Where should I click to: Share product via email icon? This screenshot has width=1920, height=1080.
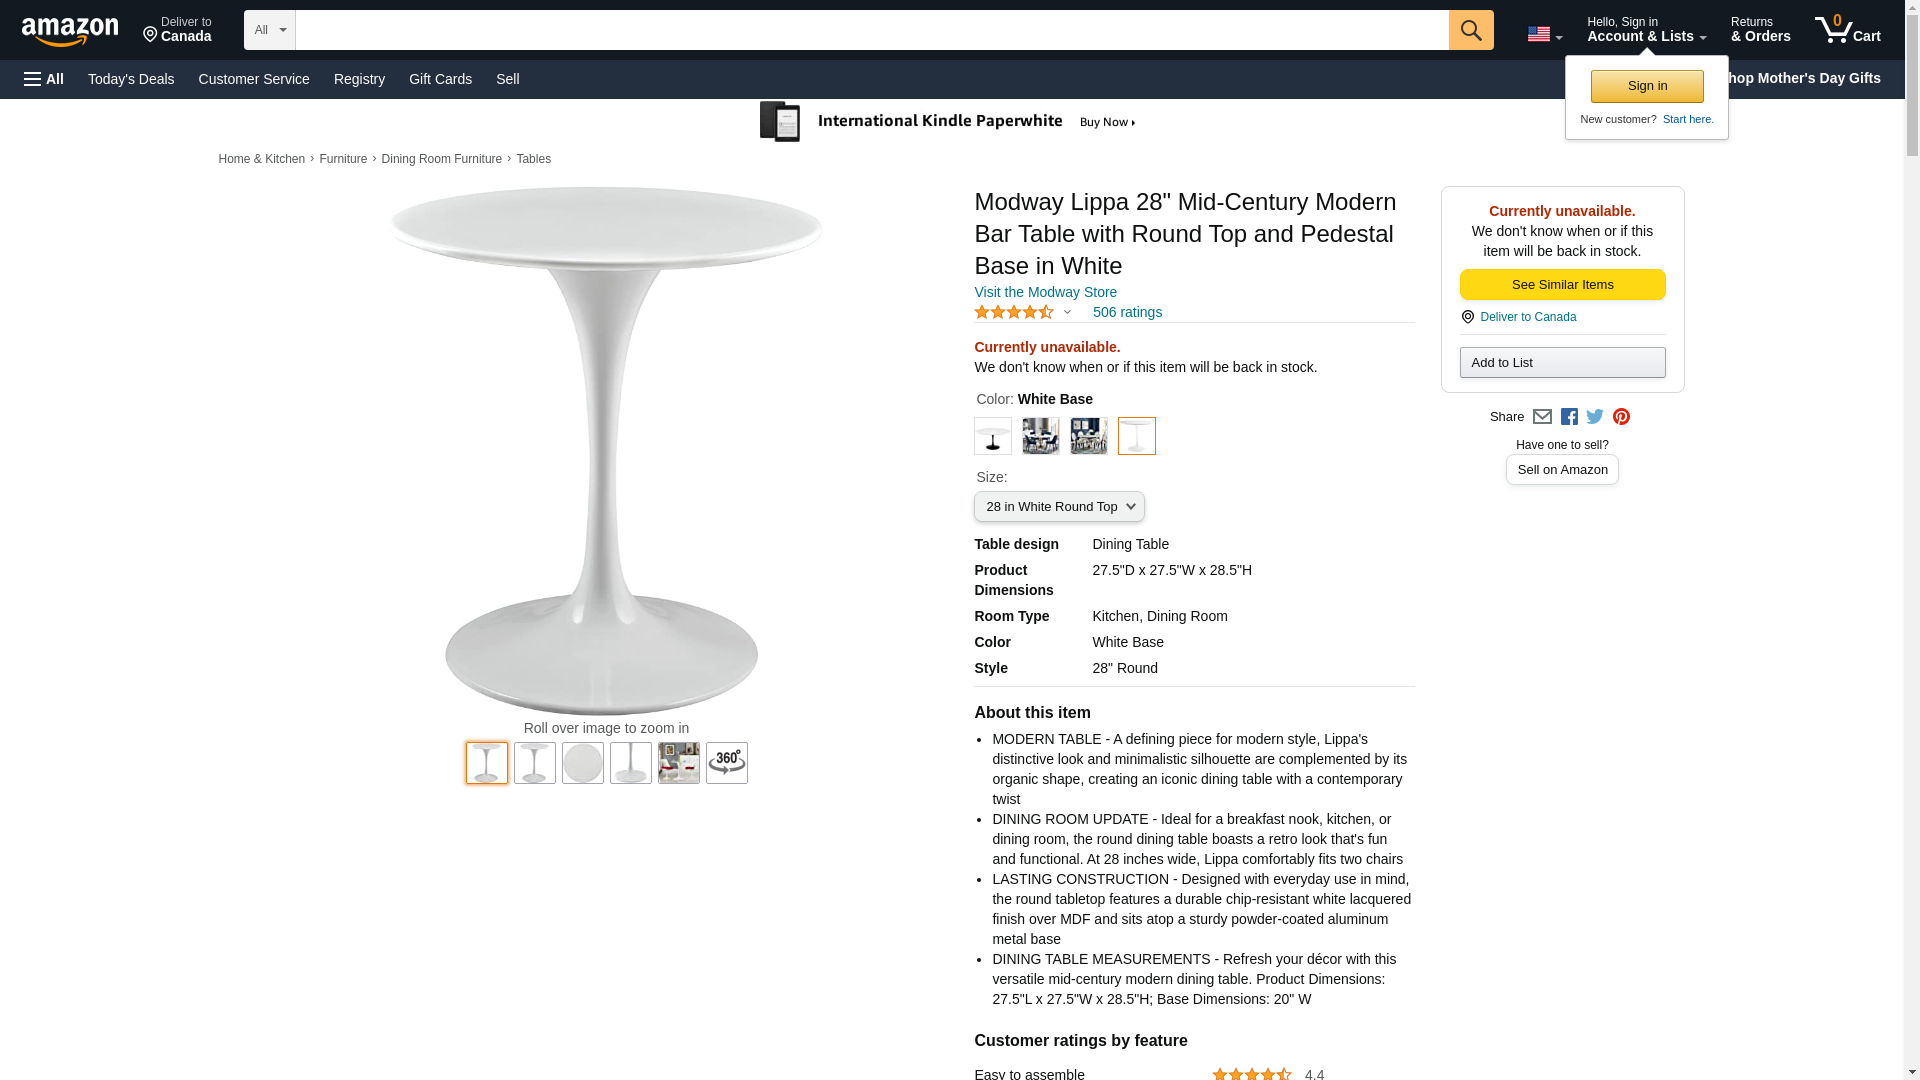1542,417
